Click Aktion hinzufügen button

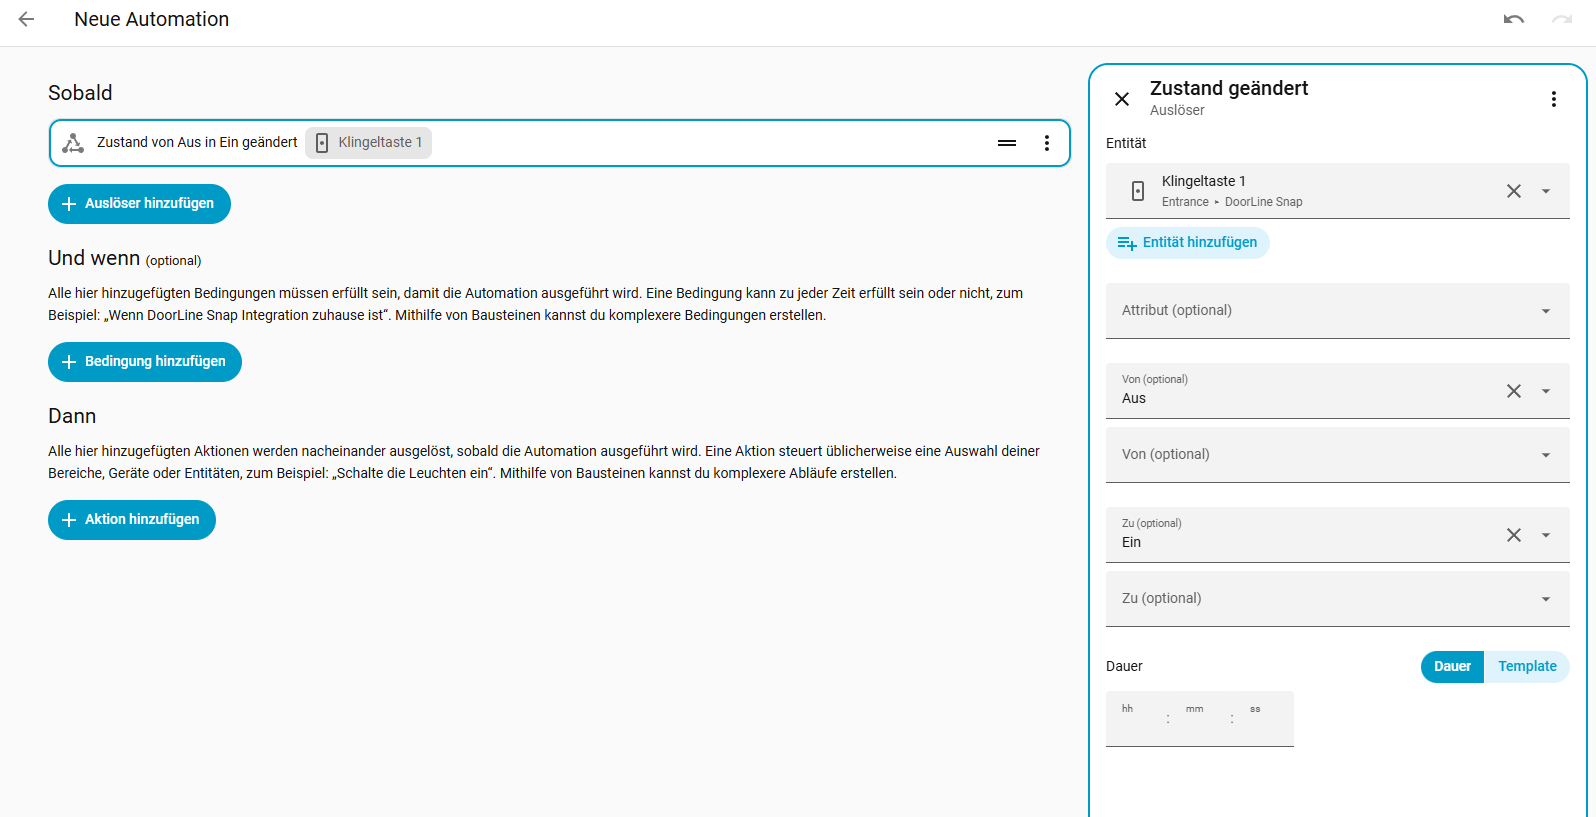click(x=132, y=520)
